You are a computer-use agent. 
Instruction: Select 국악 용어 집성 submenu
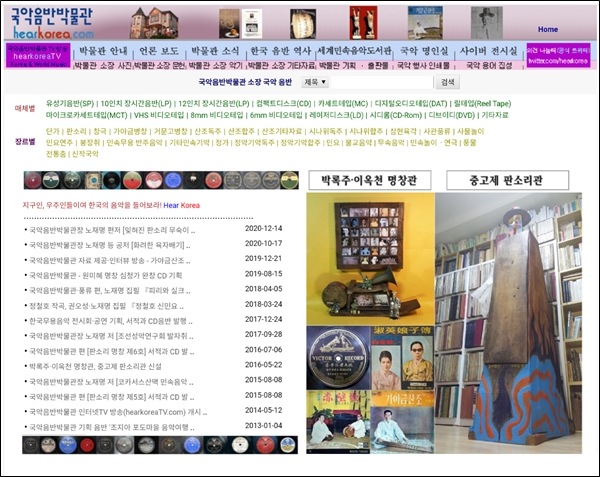coord(489,65)
